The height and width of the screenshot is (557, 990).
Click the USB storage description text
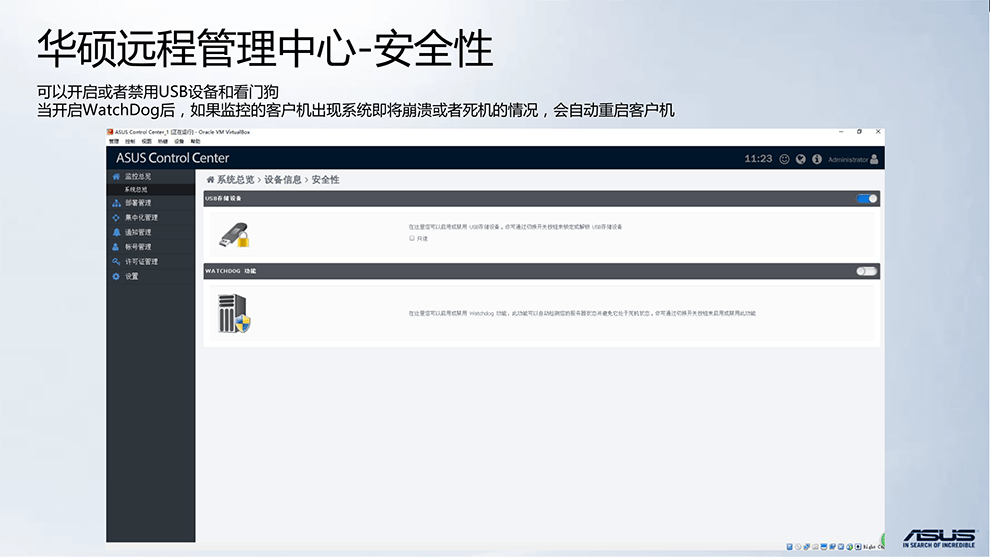coord(515,227)
